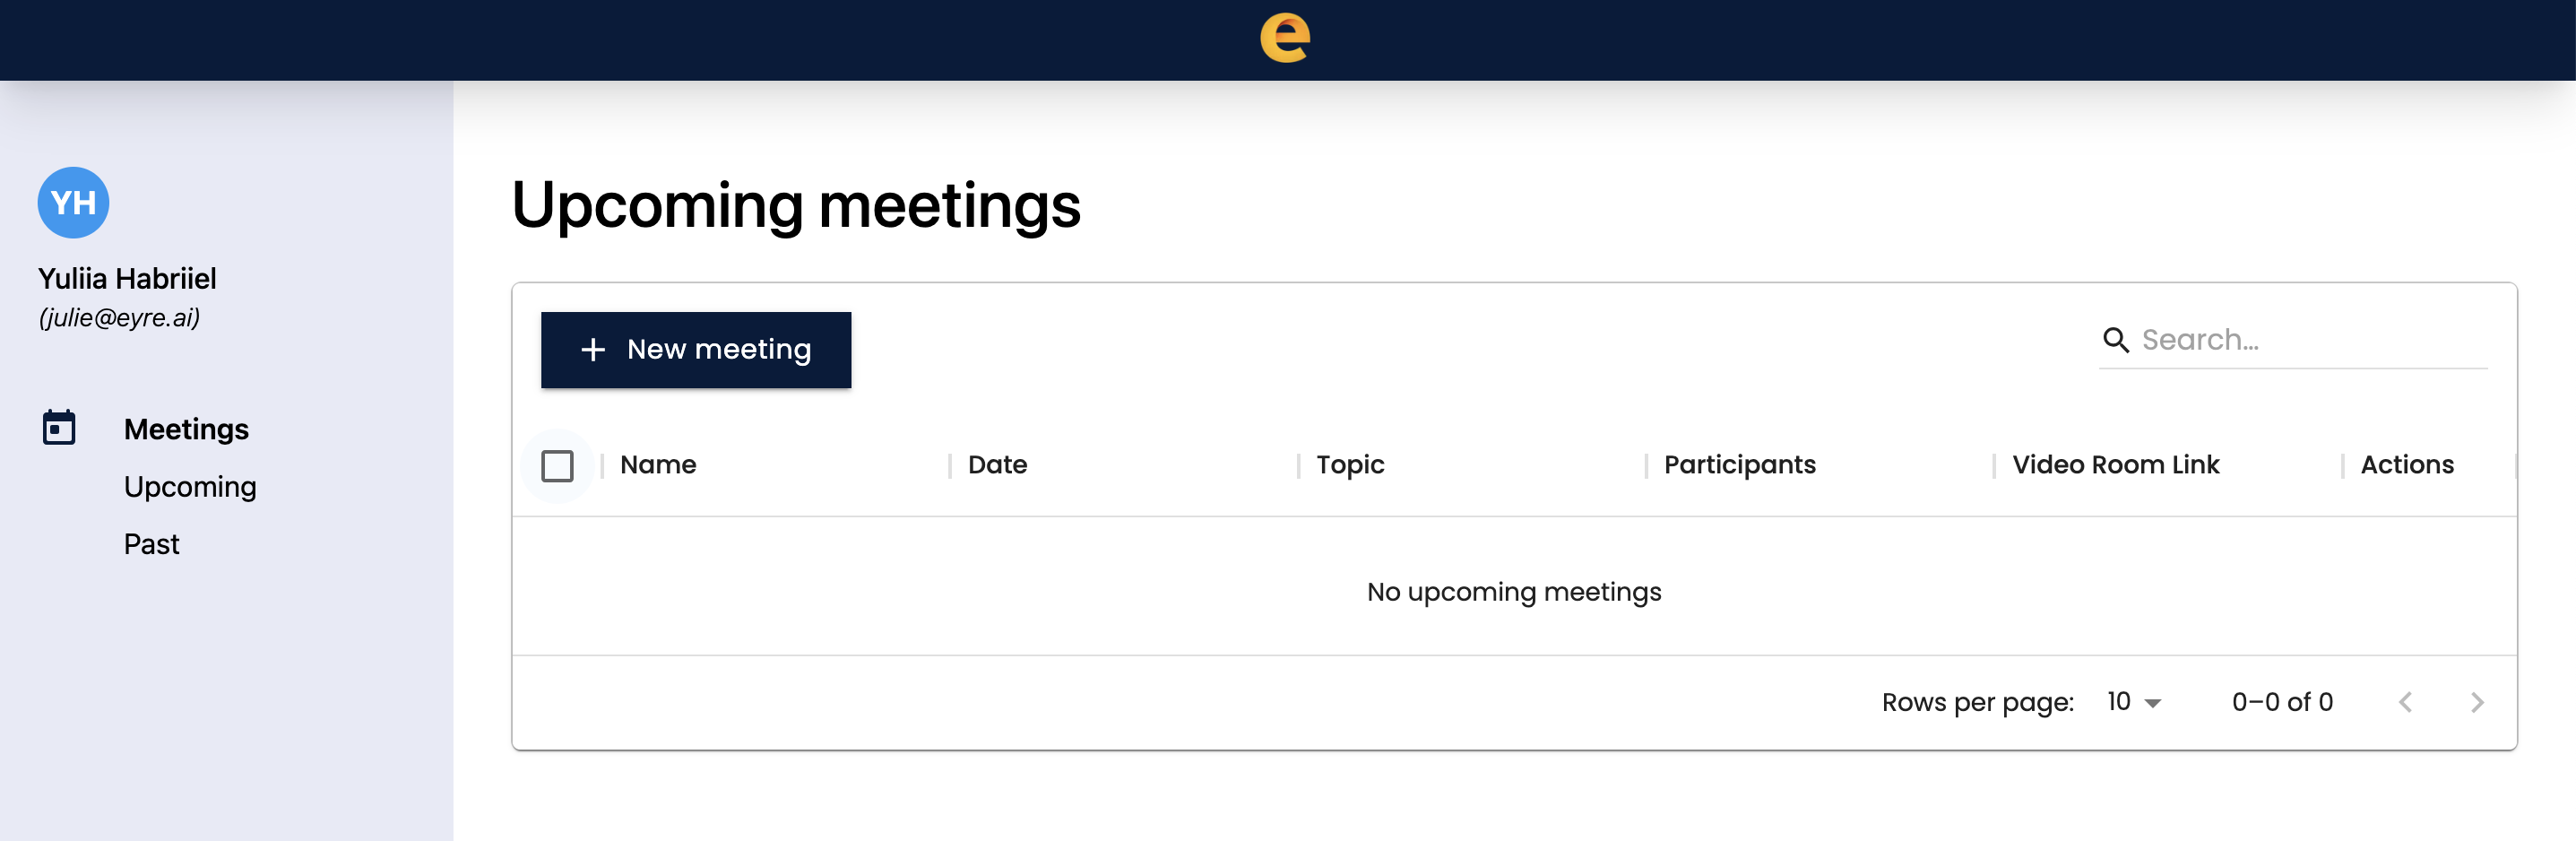This screenshot has width=2576, height=841.
Task: Sort by the Date column header
Action: (997, 465)
